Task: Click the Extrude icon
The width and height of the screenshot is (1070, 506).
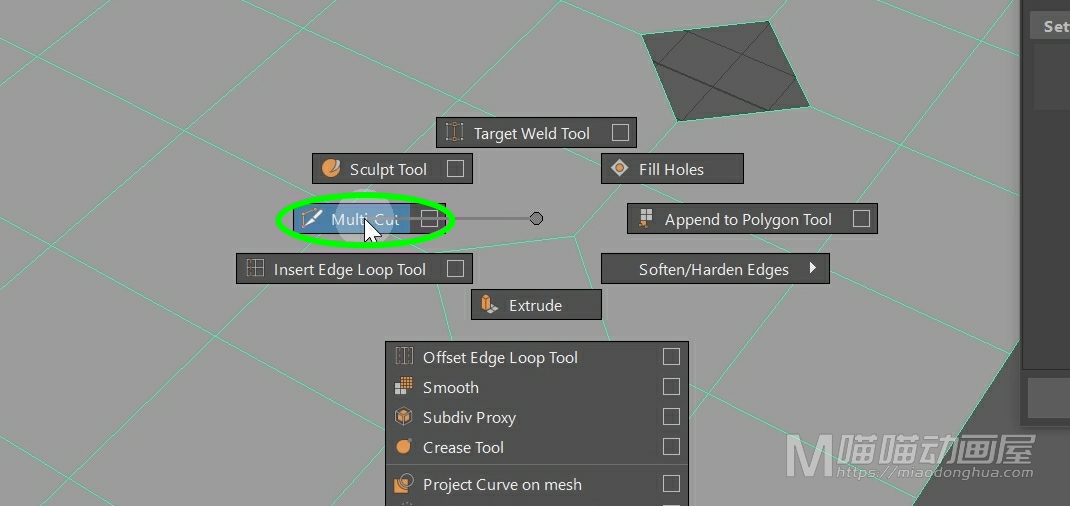Action: coord(490,305)
